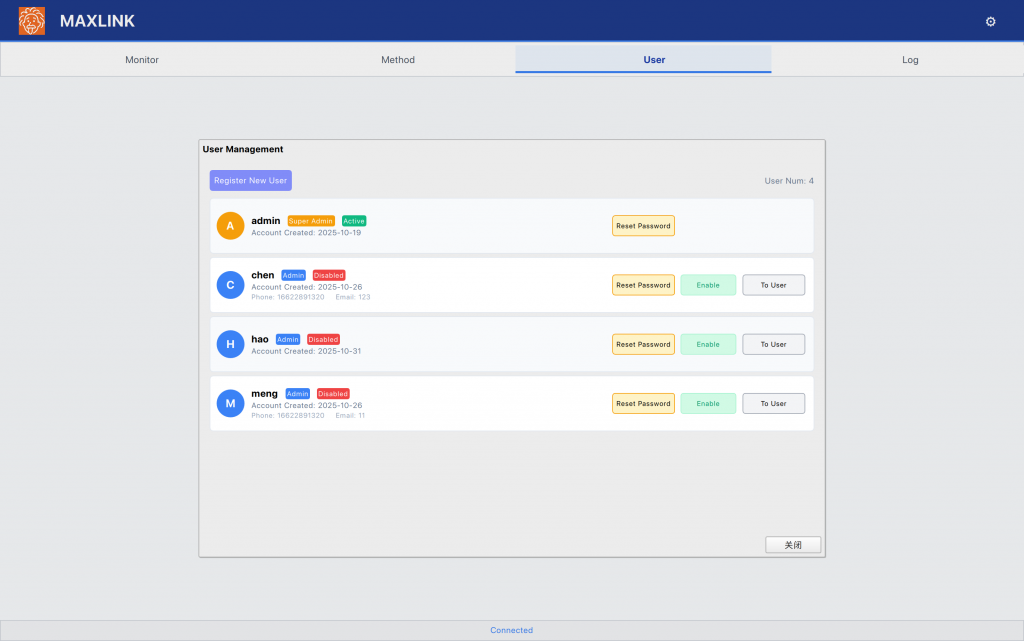Switch to the Monitor tab

pos(142,60)
